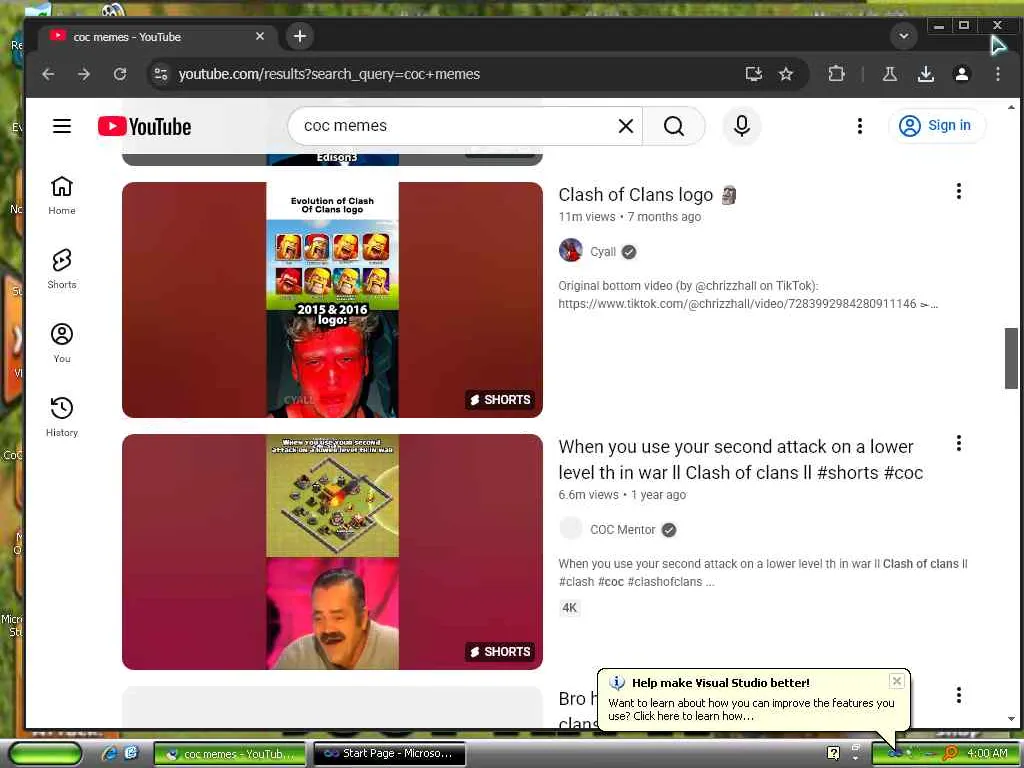Clear the search query with X
This screenshot has width=1024, height=768.
point(626,126)
